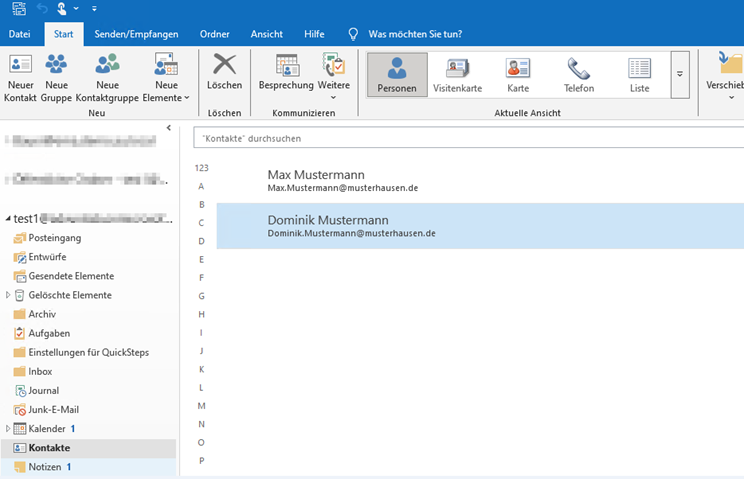
Task: Open the Ansicht tab
Action: [267, 34]
